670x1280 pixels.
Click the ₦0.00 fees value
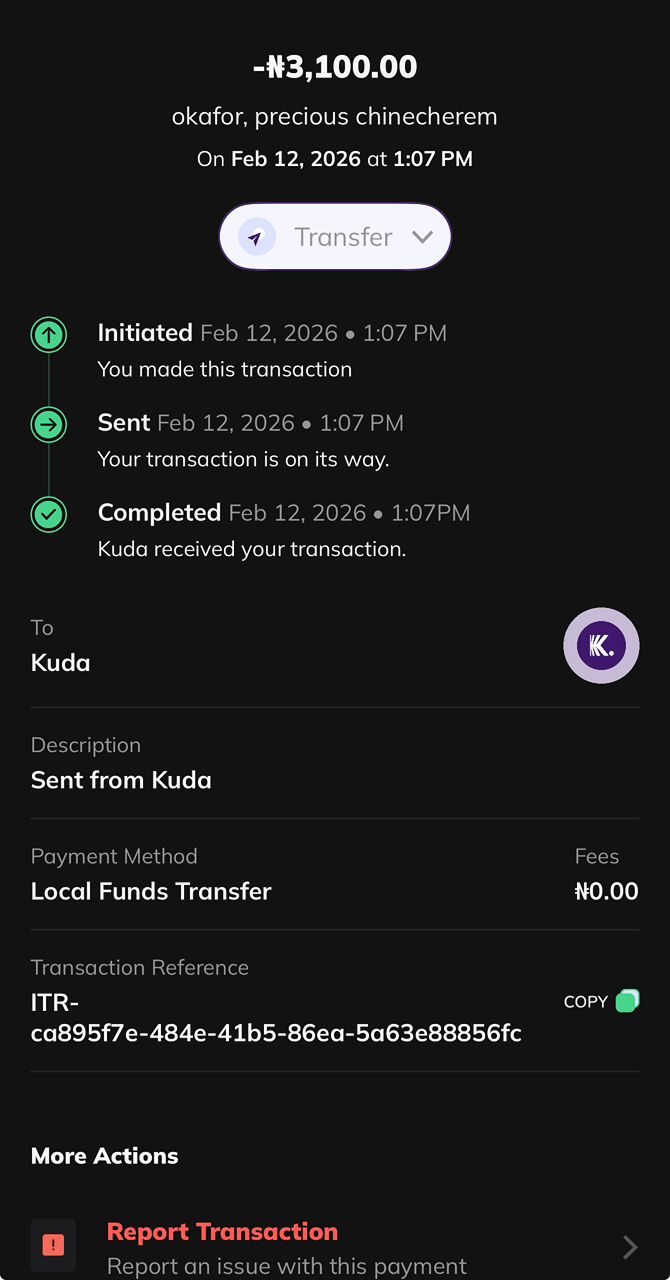coord(606,891)
